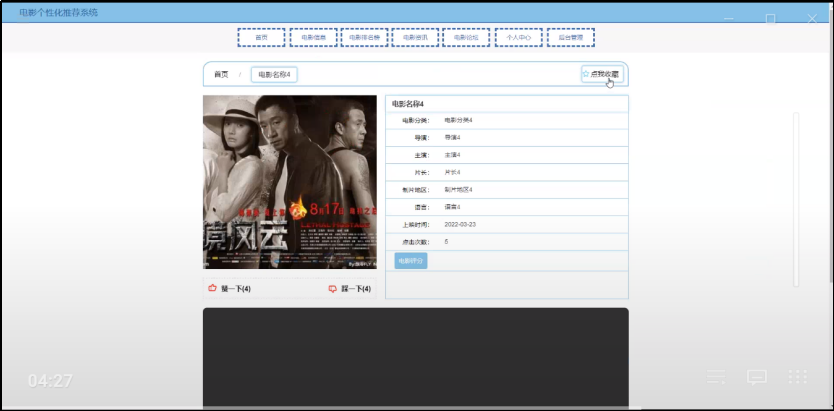The image size is (834, 411).
Task: Click the 赞一下(4) like text
Action: point(236,289)
